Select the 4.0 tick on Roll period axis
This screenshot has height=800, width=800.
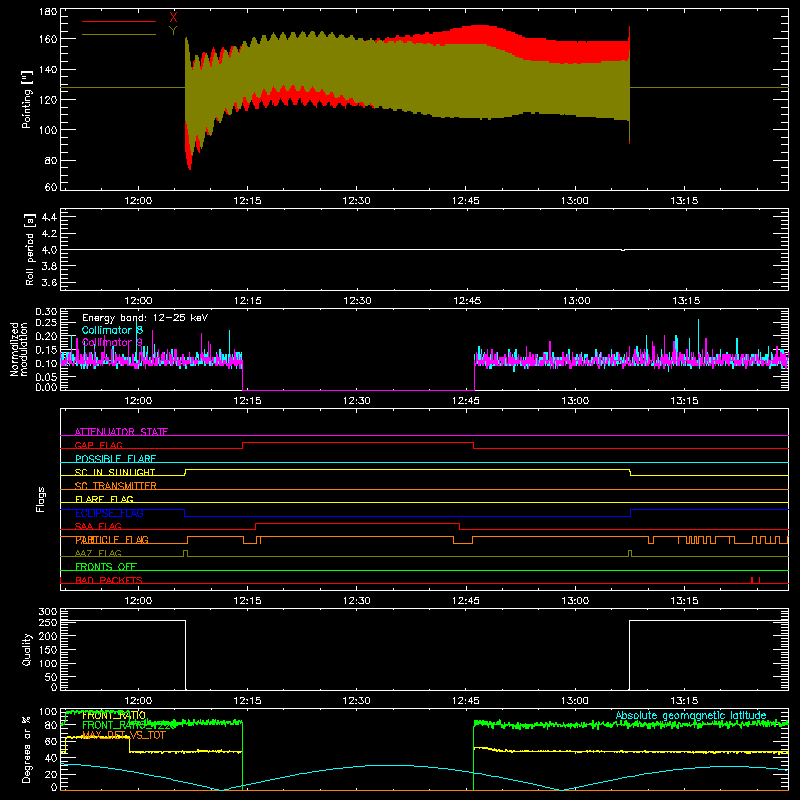(x=49, y=249)
